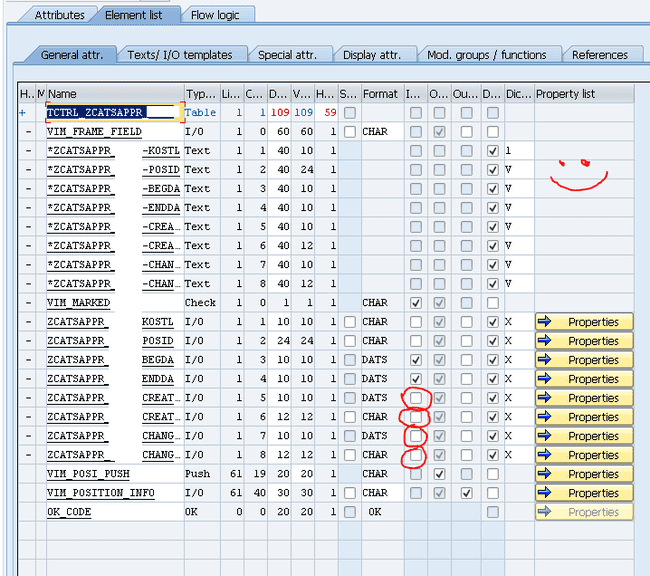Switch to the References tab

(x=600, y=55)
